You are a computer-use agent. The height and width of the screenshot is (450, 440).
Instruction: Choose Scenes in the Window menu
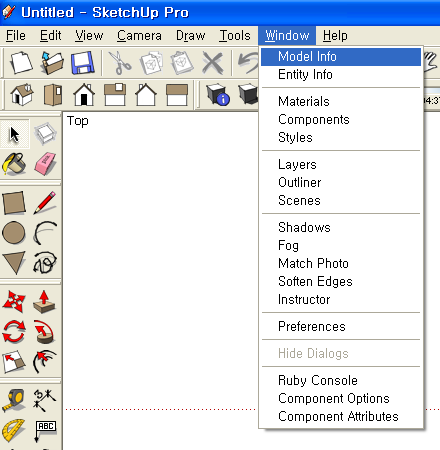(x=341, y=201)
